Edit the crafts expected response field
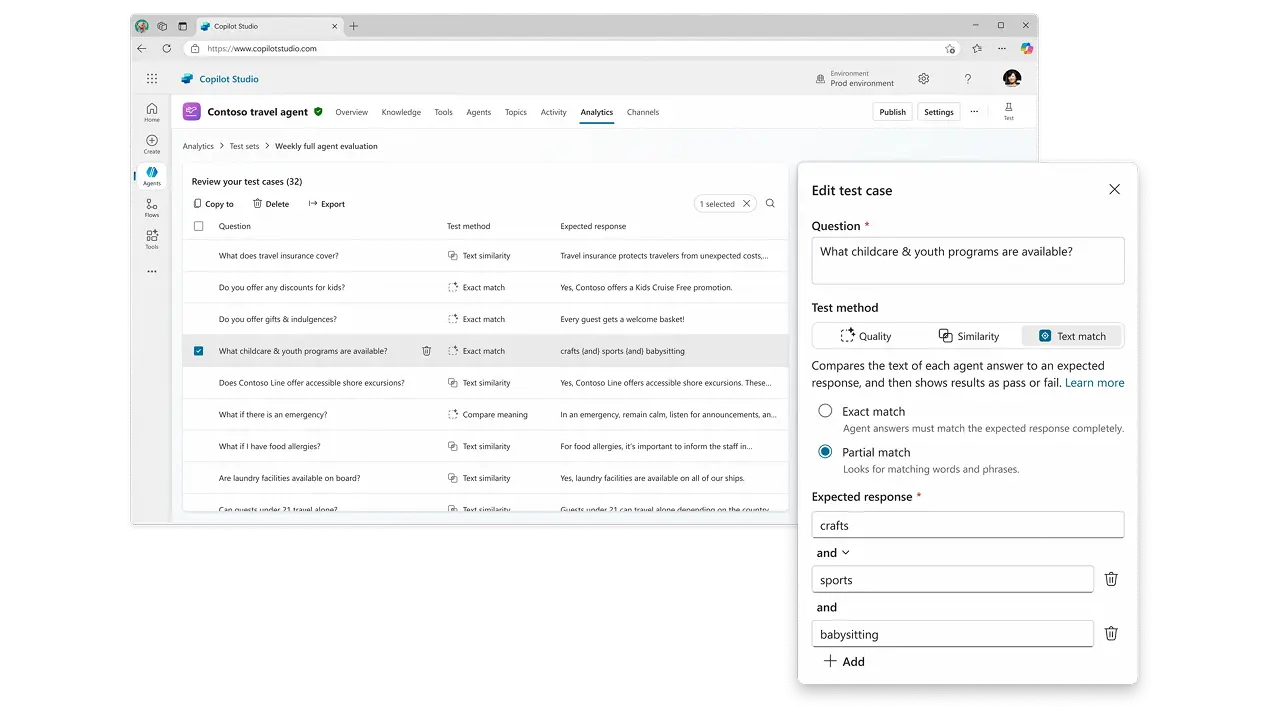The width and height of the screenshot is (1280, 720). [968, 525]
